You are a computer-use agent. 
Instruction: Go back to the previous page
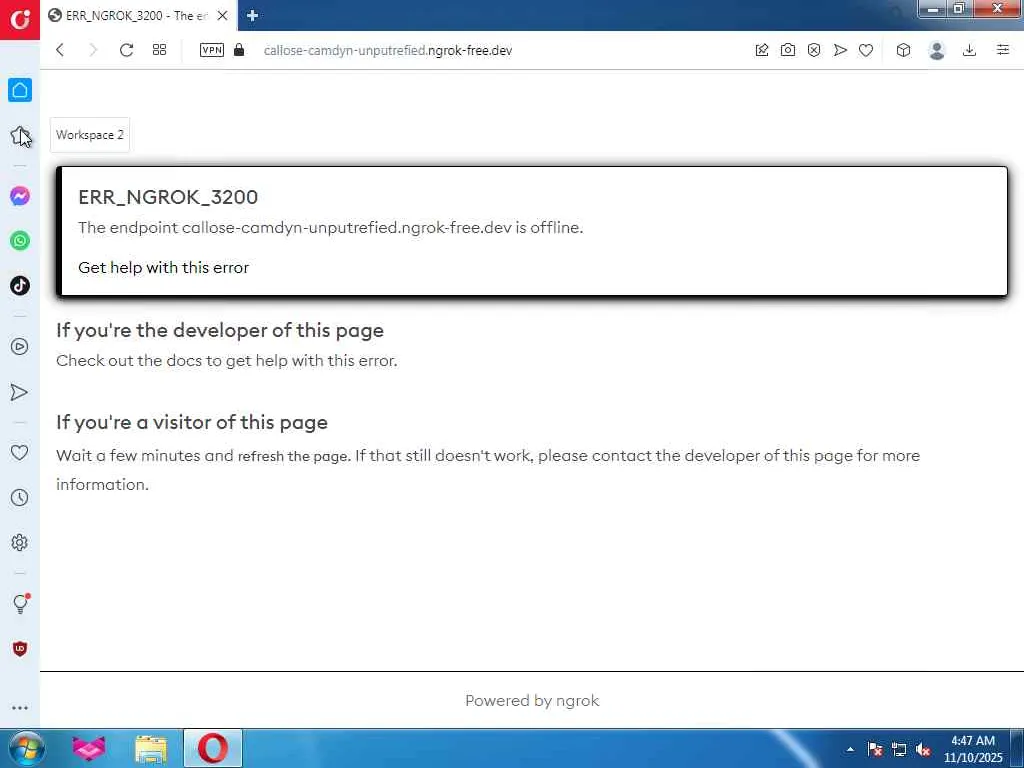click(x=60, y=50)
